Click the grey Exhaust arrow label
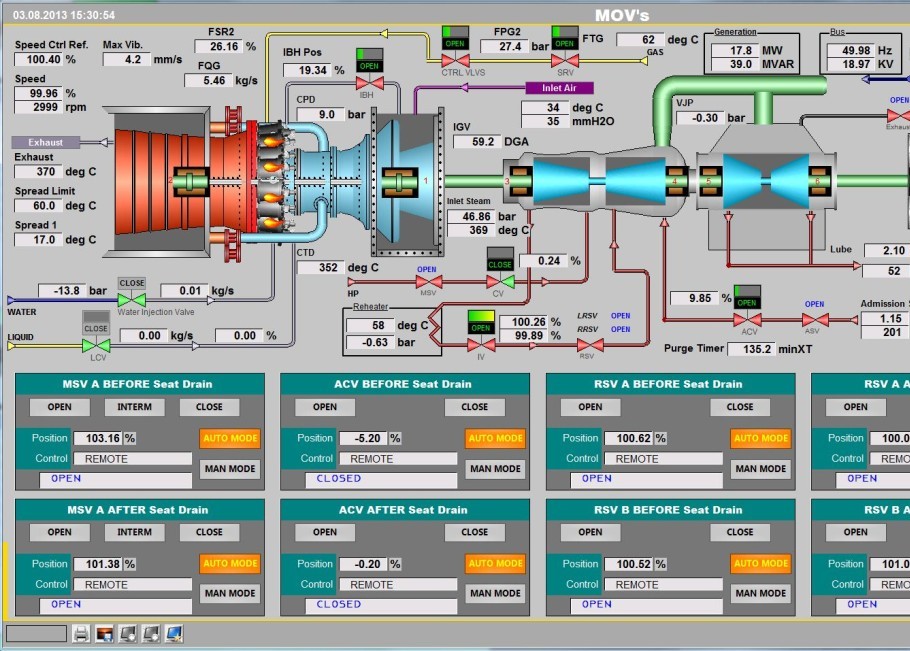The height and width of the screenshot is (651, 910). pyautogui.click(x=45, y=142)
